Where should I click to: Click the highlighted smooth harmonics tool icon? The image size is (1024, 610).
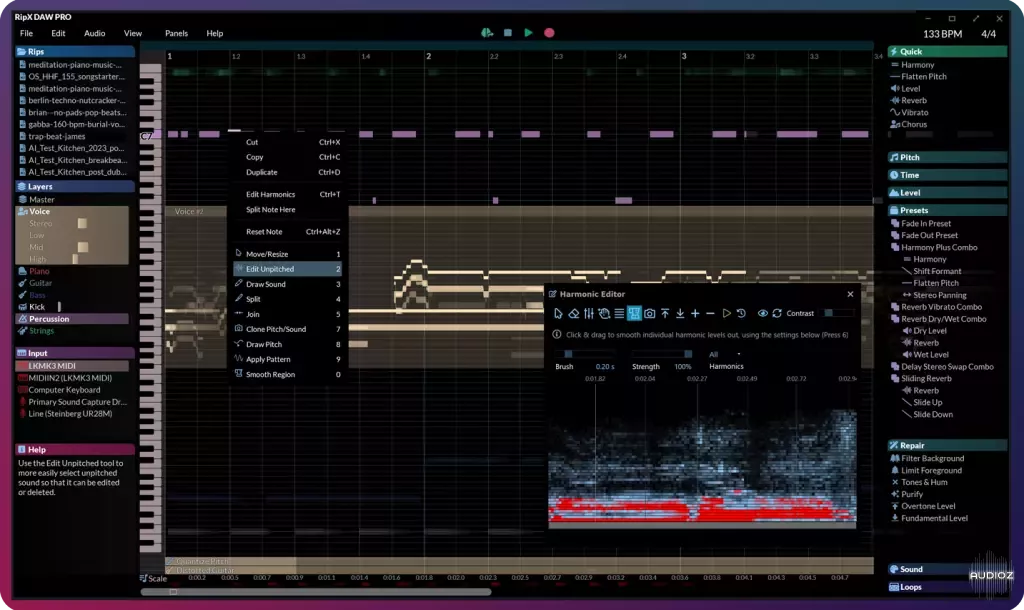click(x=634, y=313)
